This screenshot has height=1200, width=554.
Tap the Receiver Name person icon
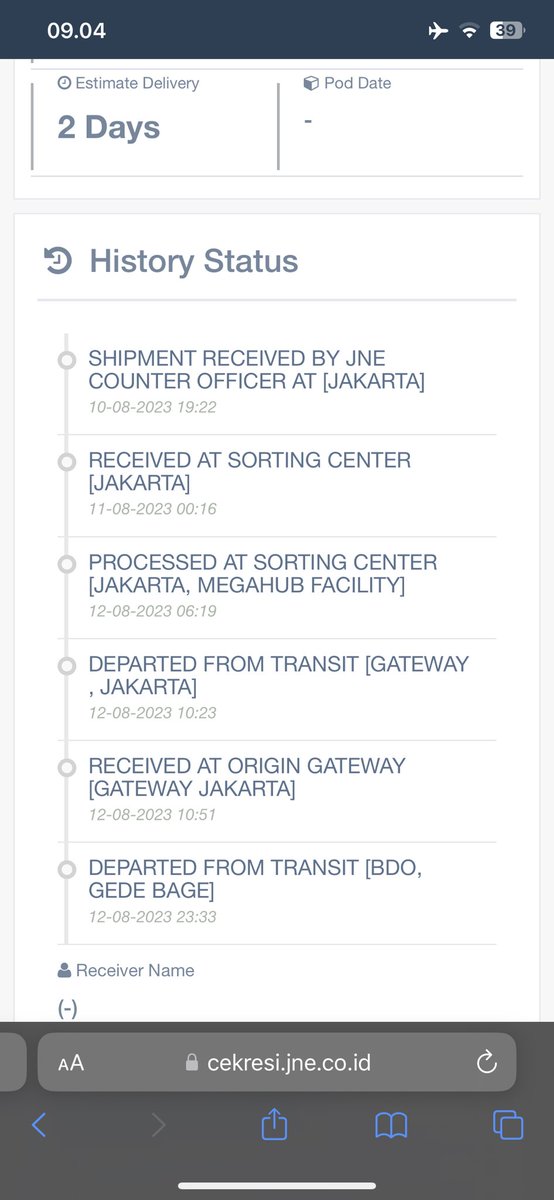(65, 970)
